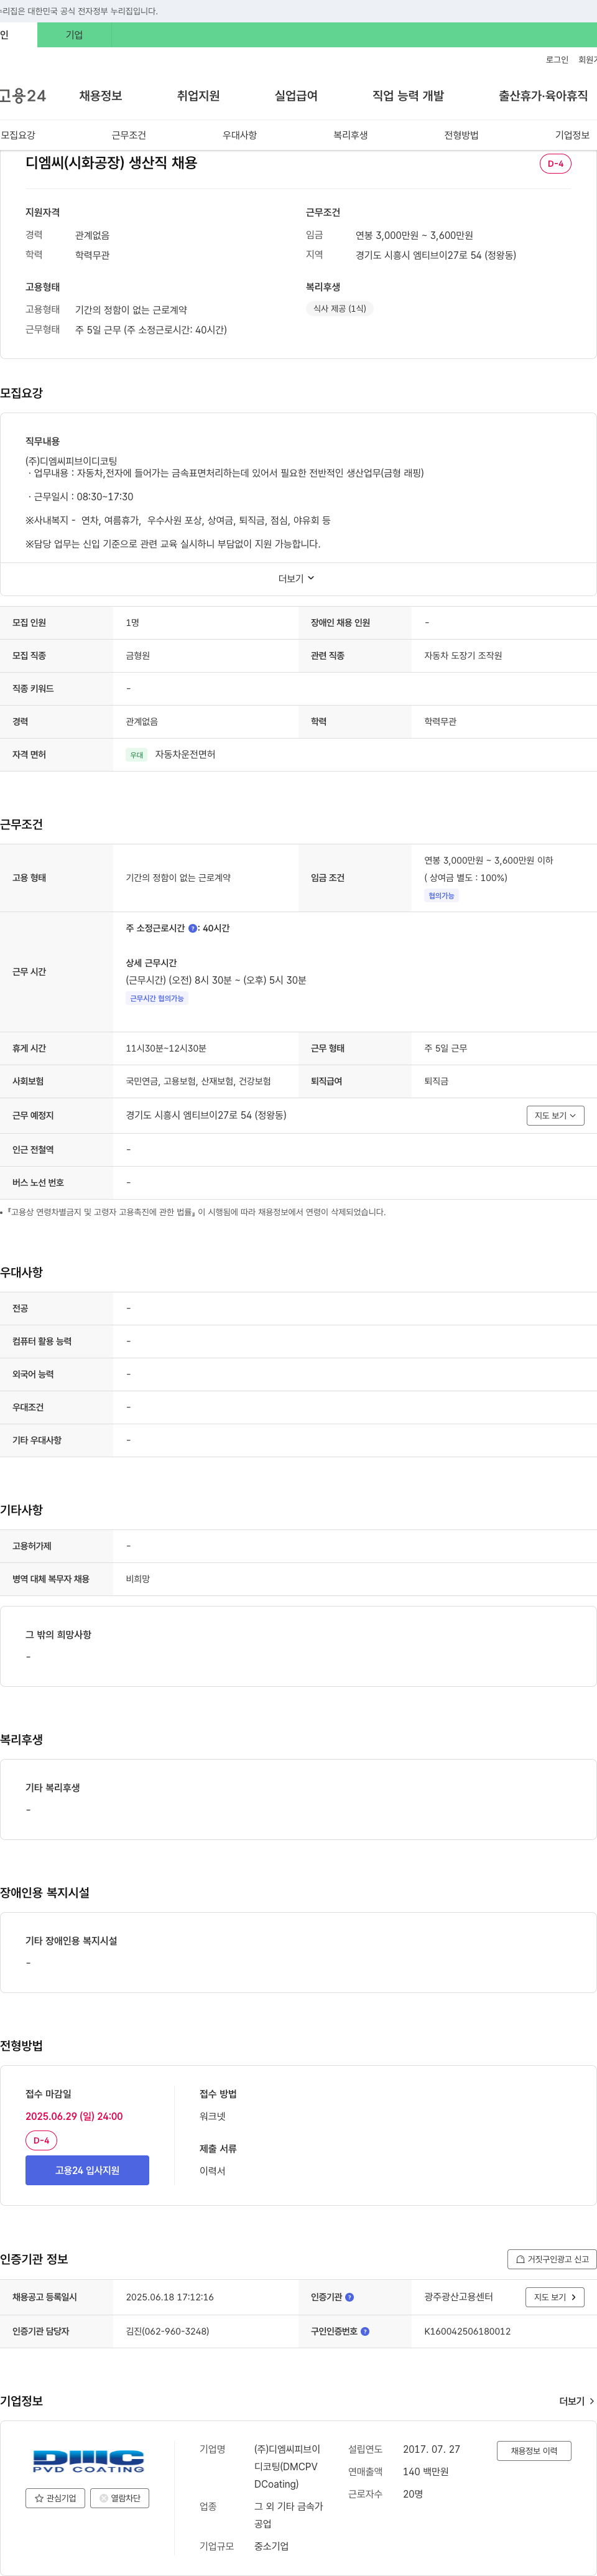The height and width of the screenshot is (2576, 597).
Task: Jump to 우대사항 anchor tab
Action: [x=240, y=135]
